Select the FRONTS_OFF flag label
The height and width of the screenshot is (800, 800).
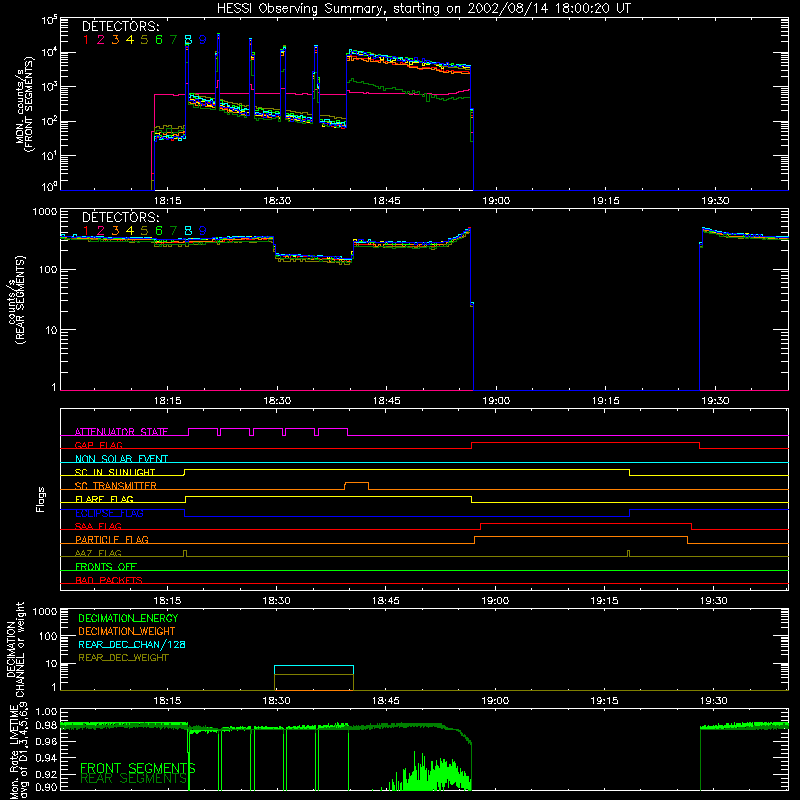[x=106, y=566]
